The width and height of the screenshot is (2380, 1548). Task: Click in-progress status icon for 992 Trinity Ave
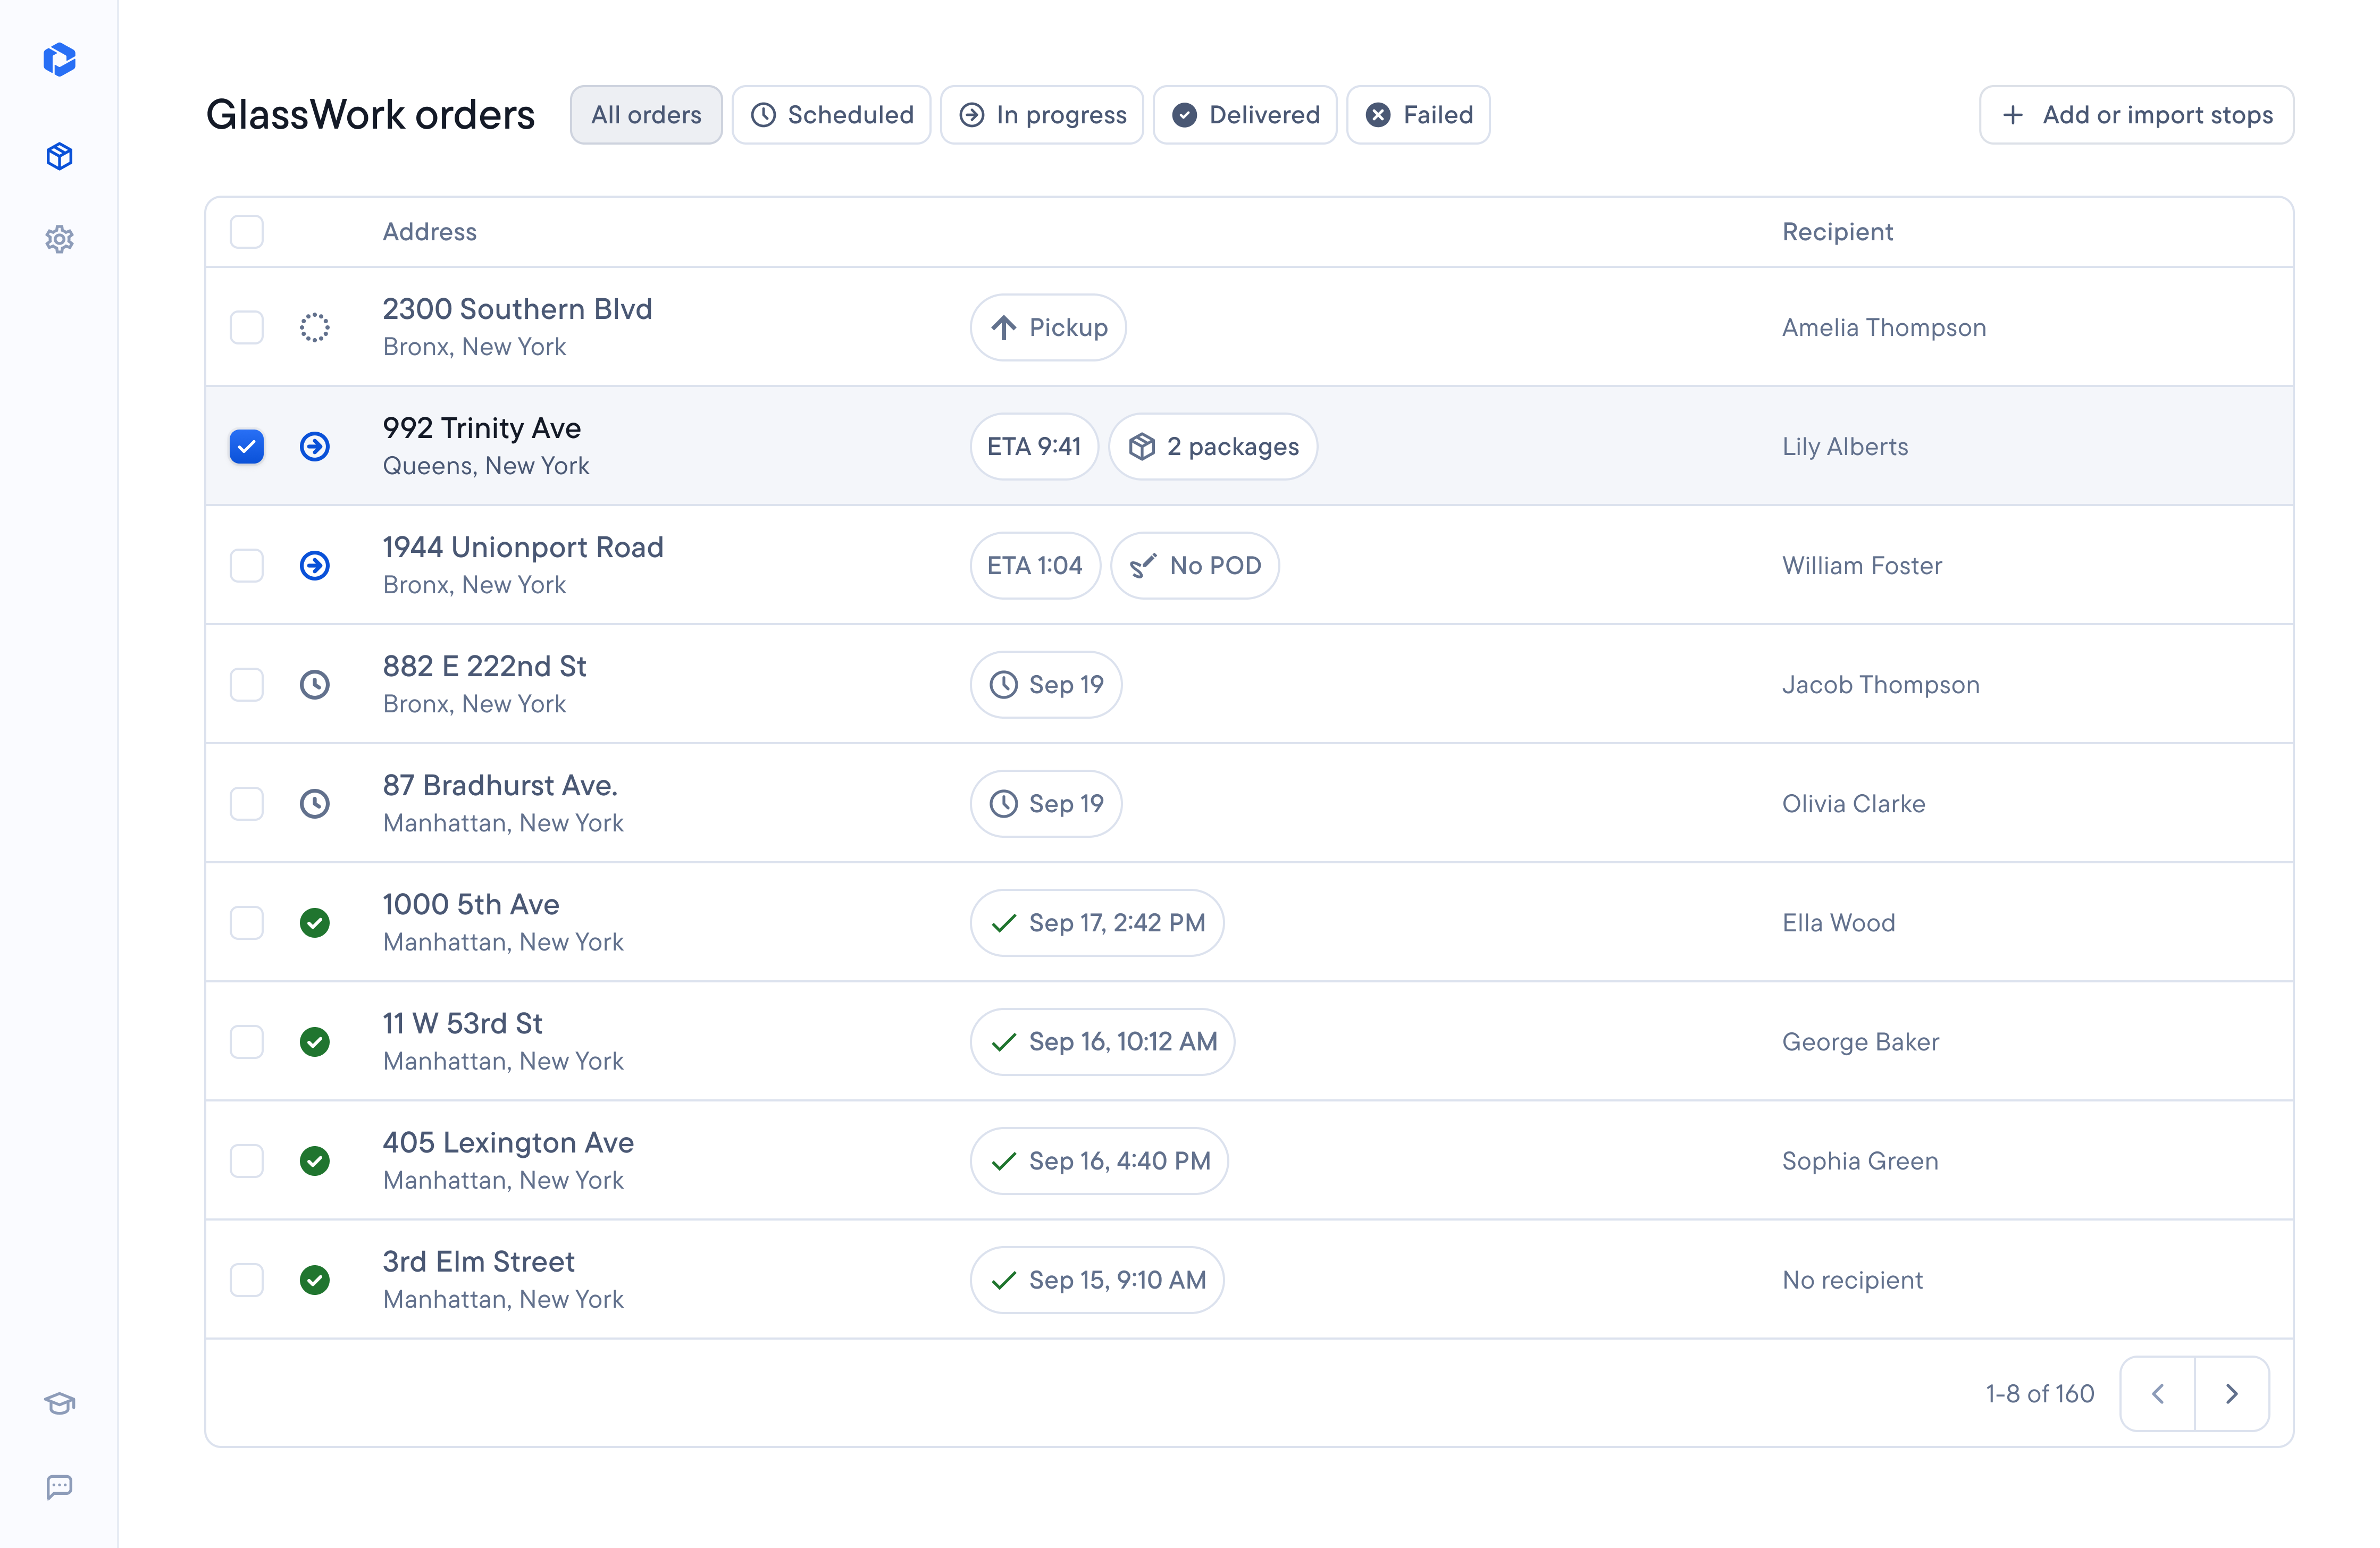[x=315, y=446]
